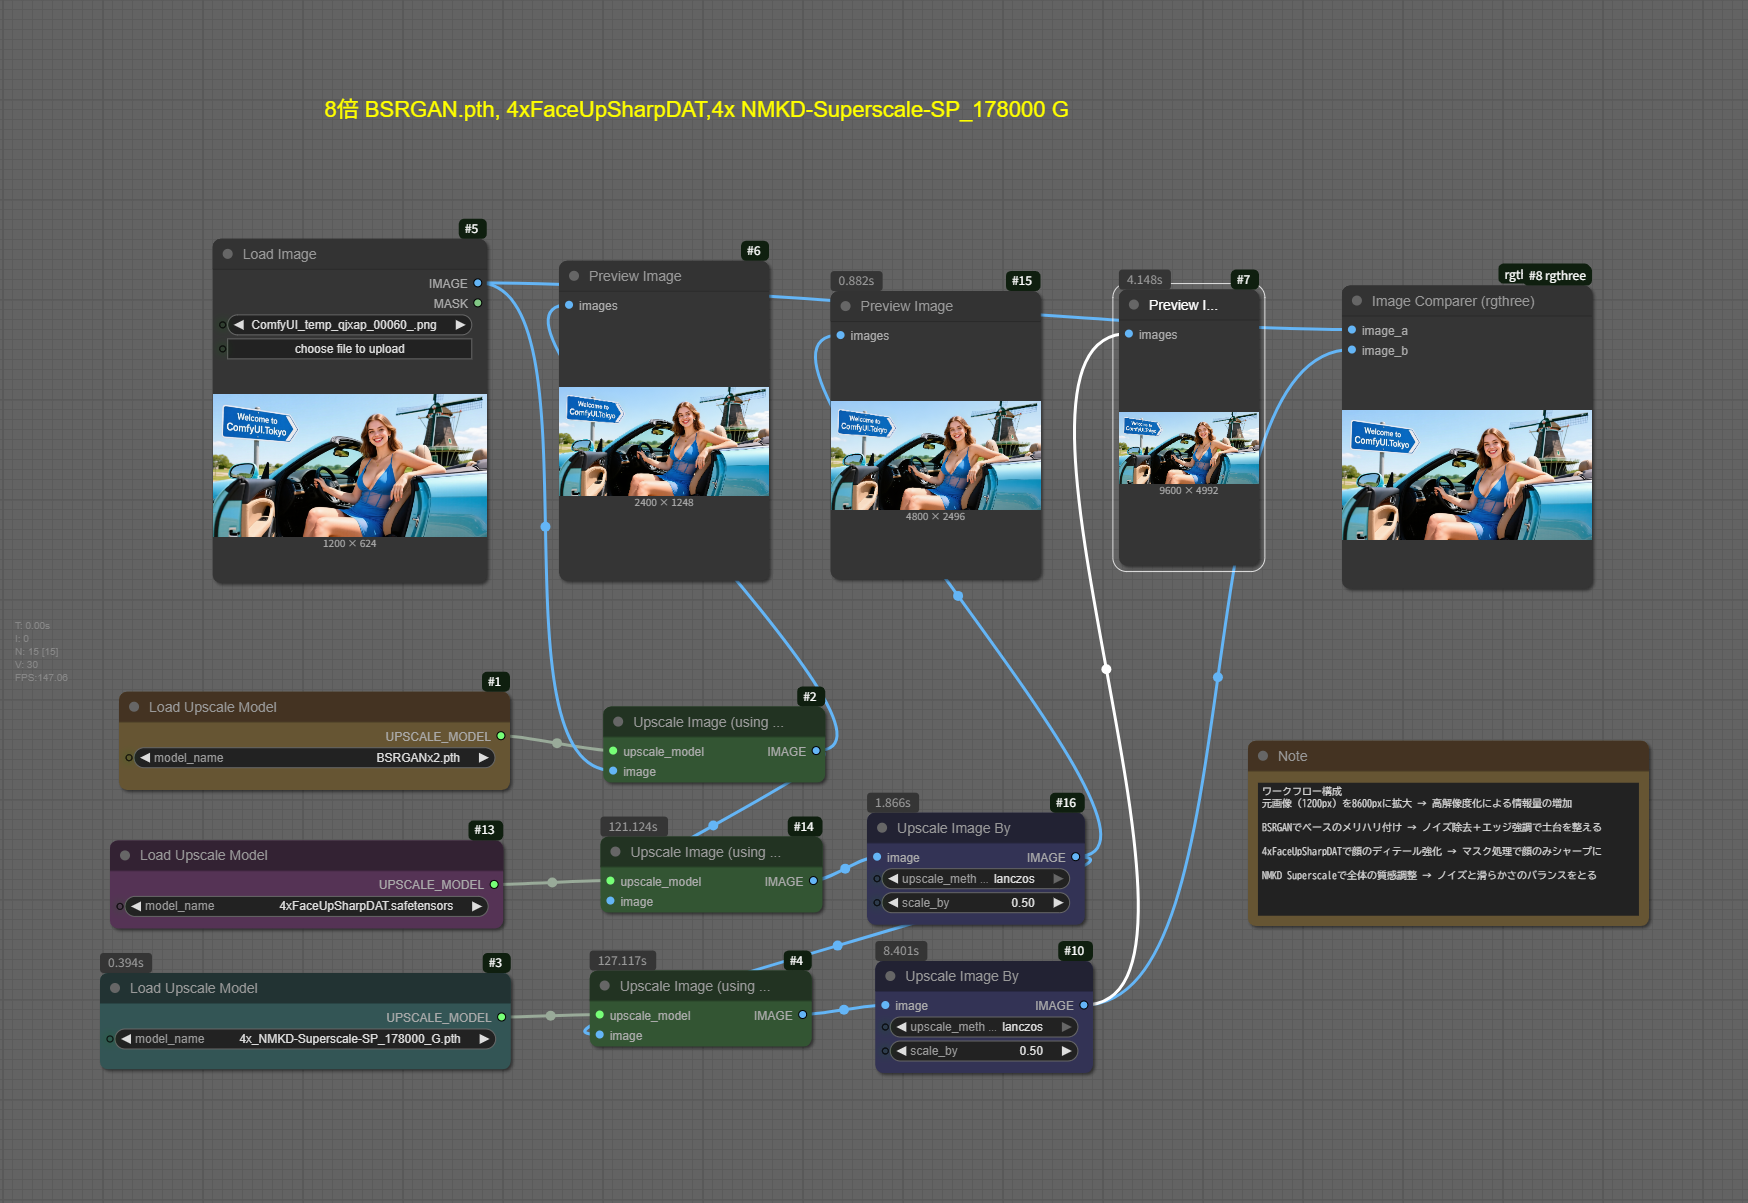This screenshot has height=1203, width=1748.
Task: Open upscale_method lanczos dropdown in node #16
Action: (976, 879)
